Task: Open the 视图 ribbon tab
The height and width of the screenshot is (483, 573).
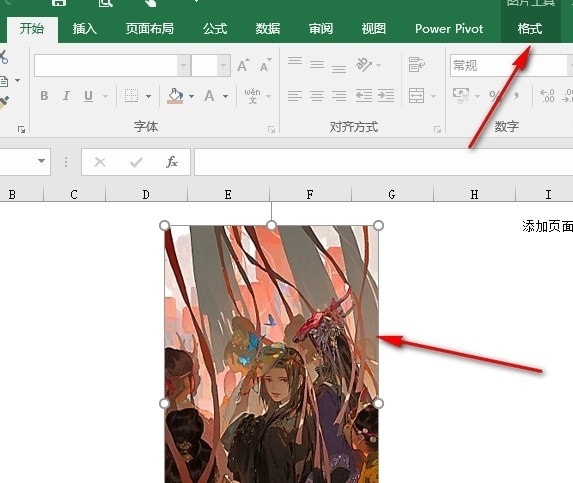Action: coord(373,28)
